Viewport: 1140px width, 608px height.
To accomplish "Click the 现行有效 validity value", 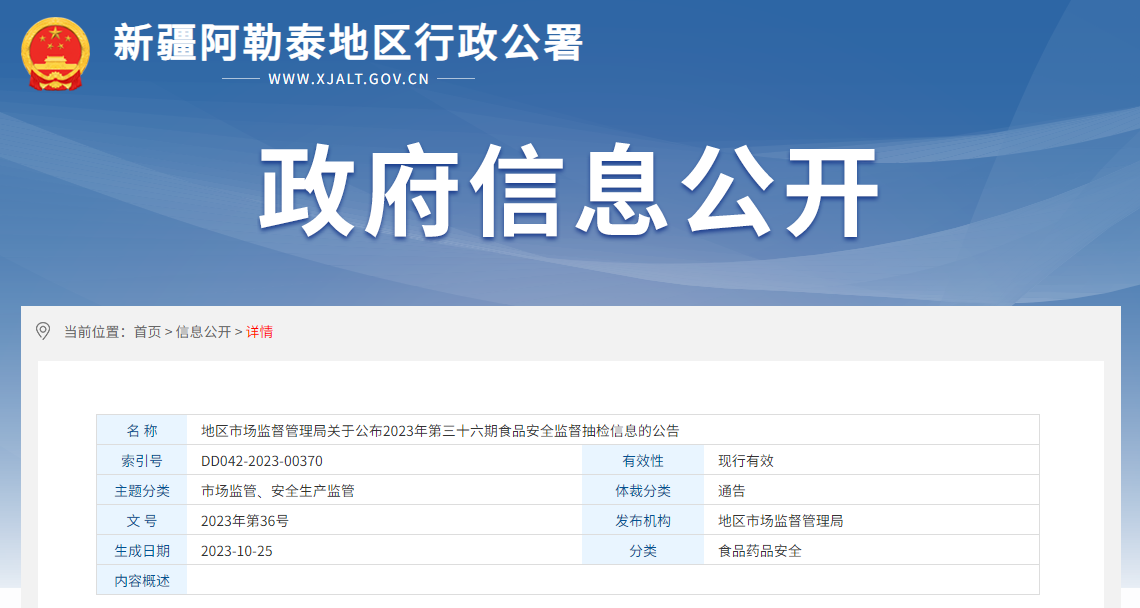I will [746, 461].
